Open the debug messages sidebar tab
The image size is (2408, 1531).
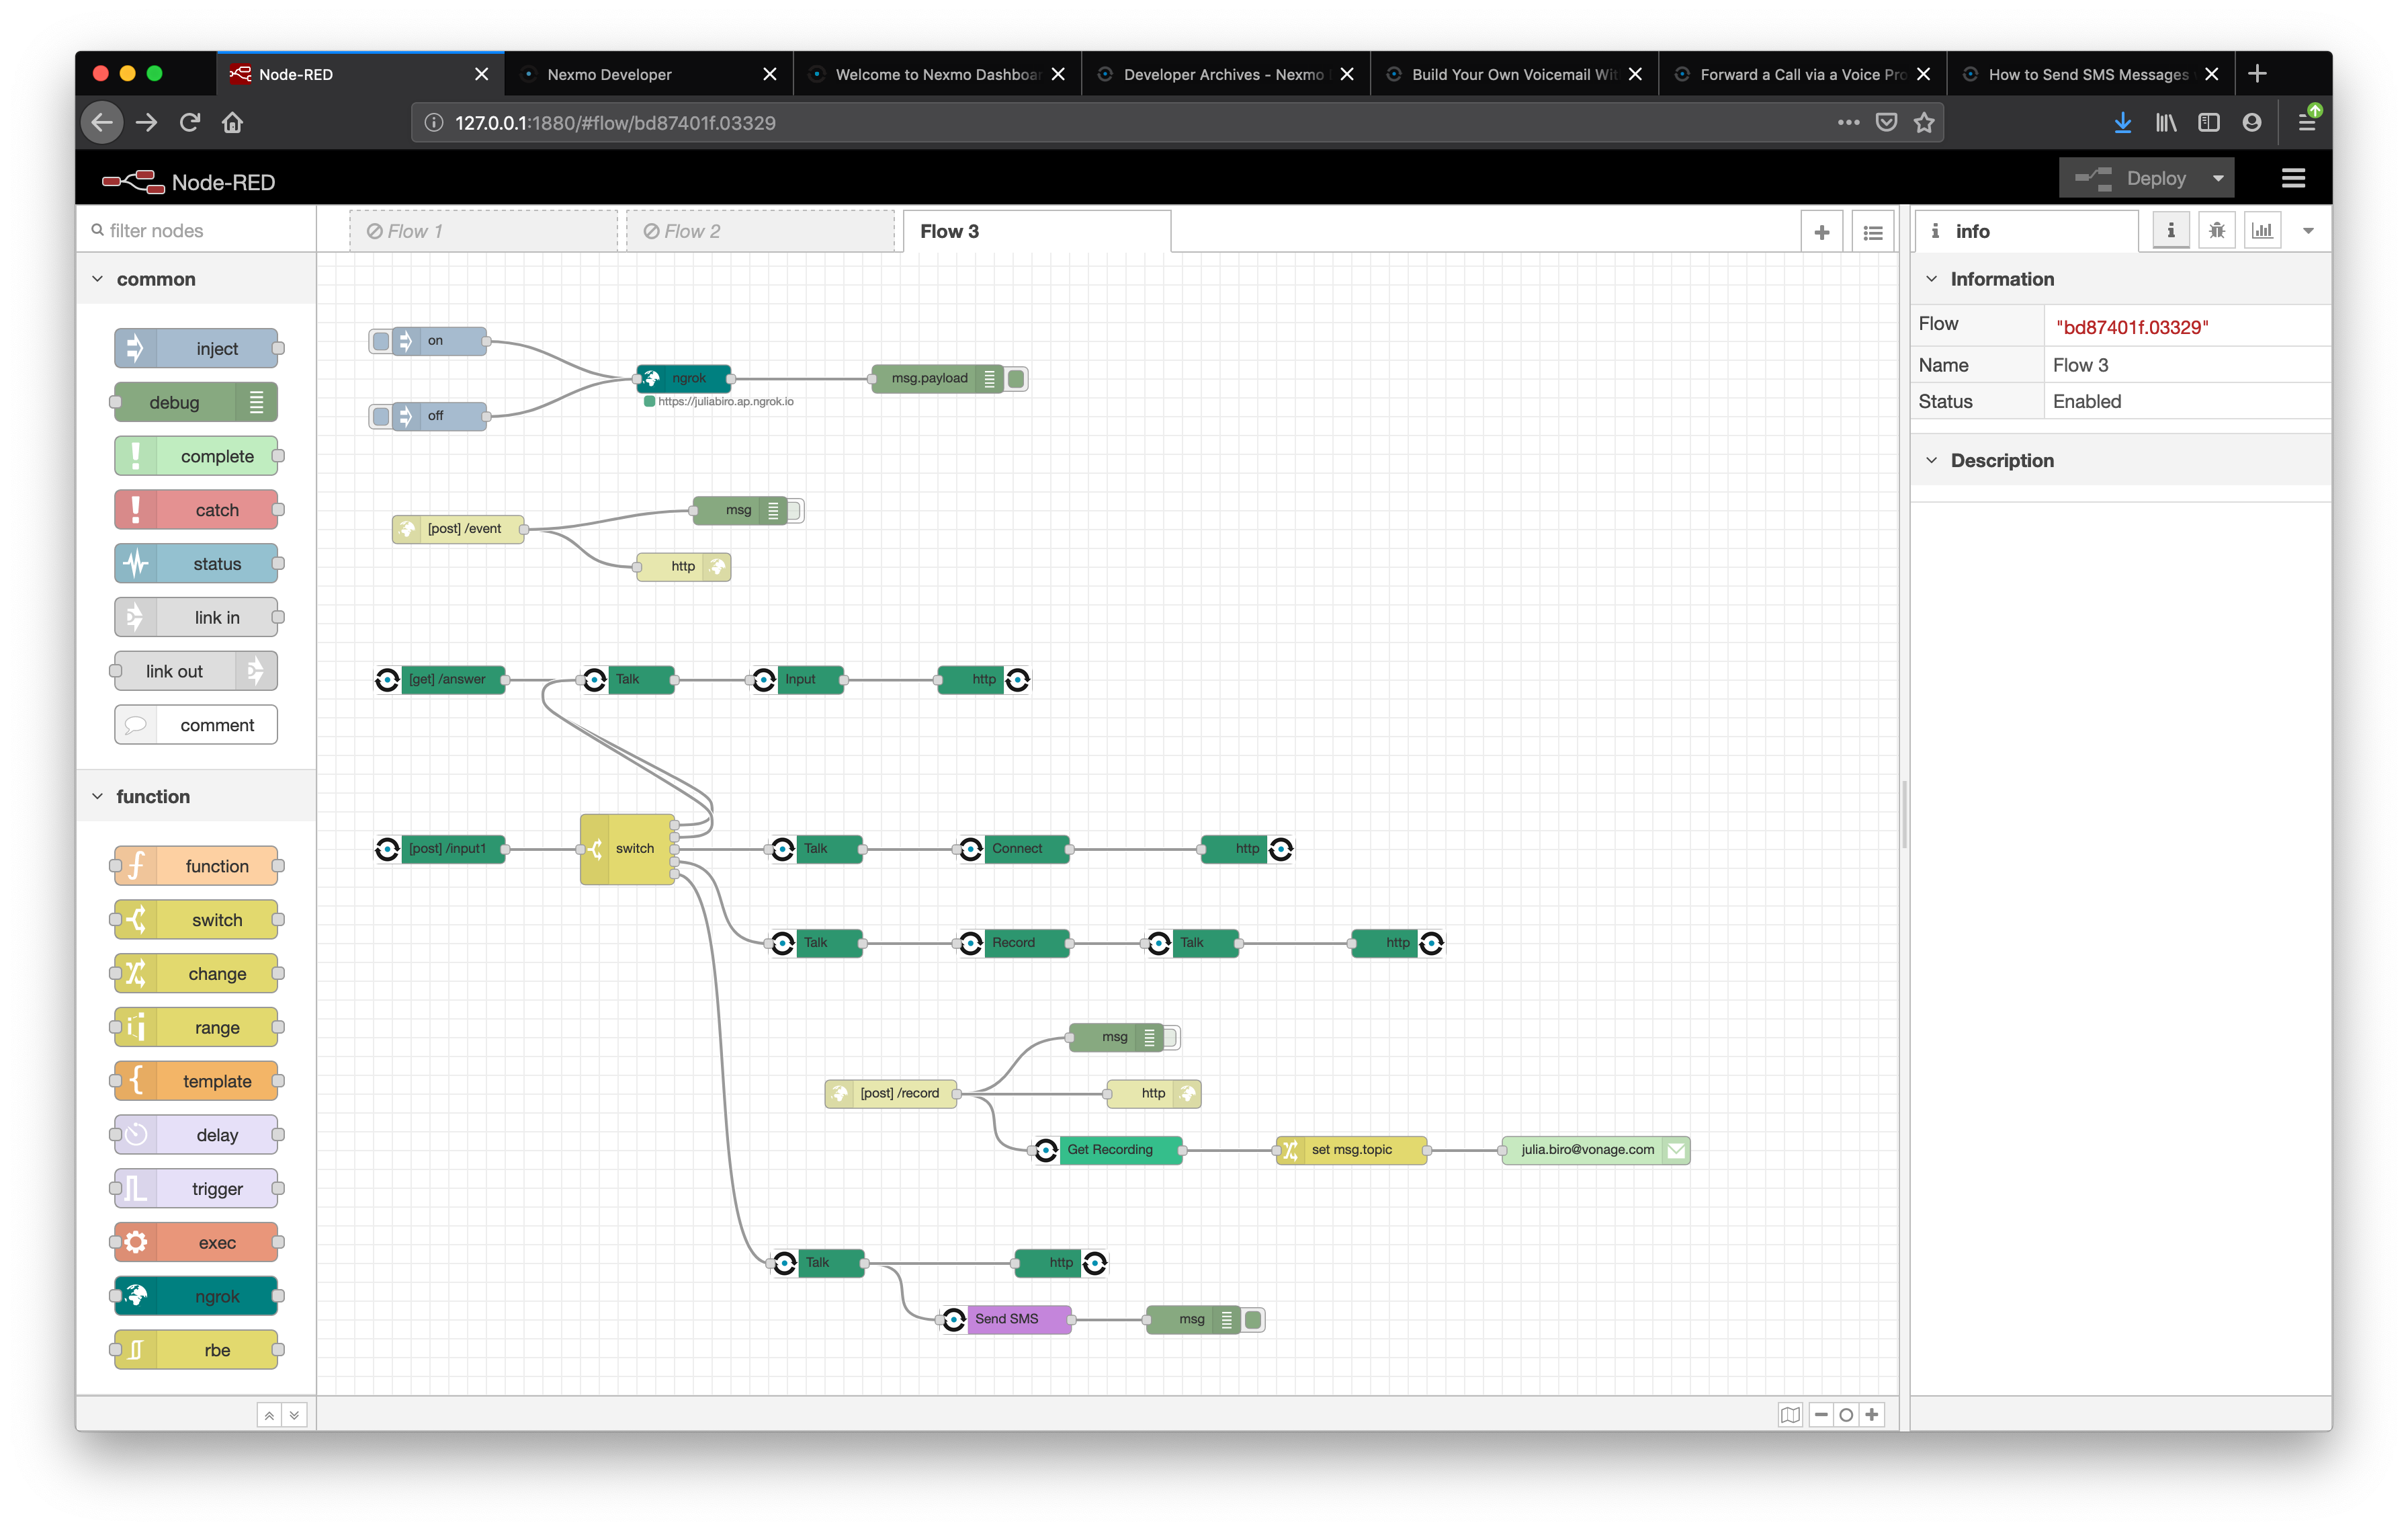[2217, 231]
